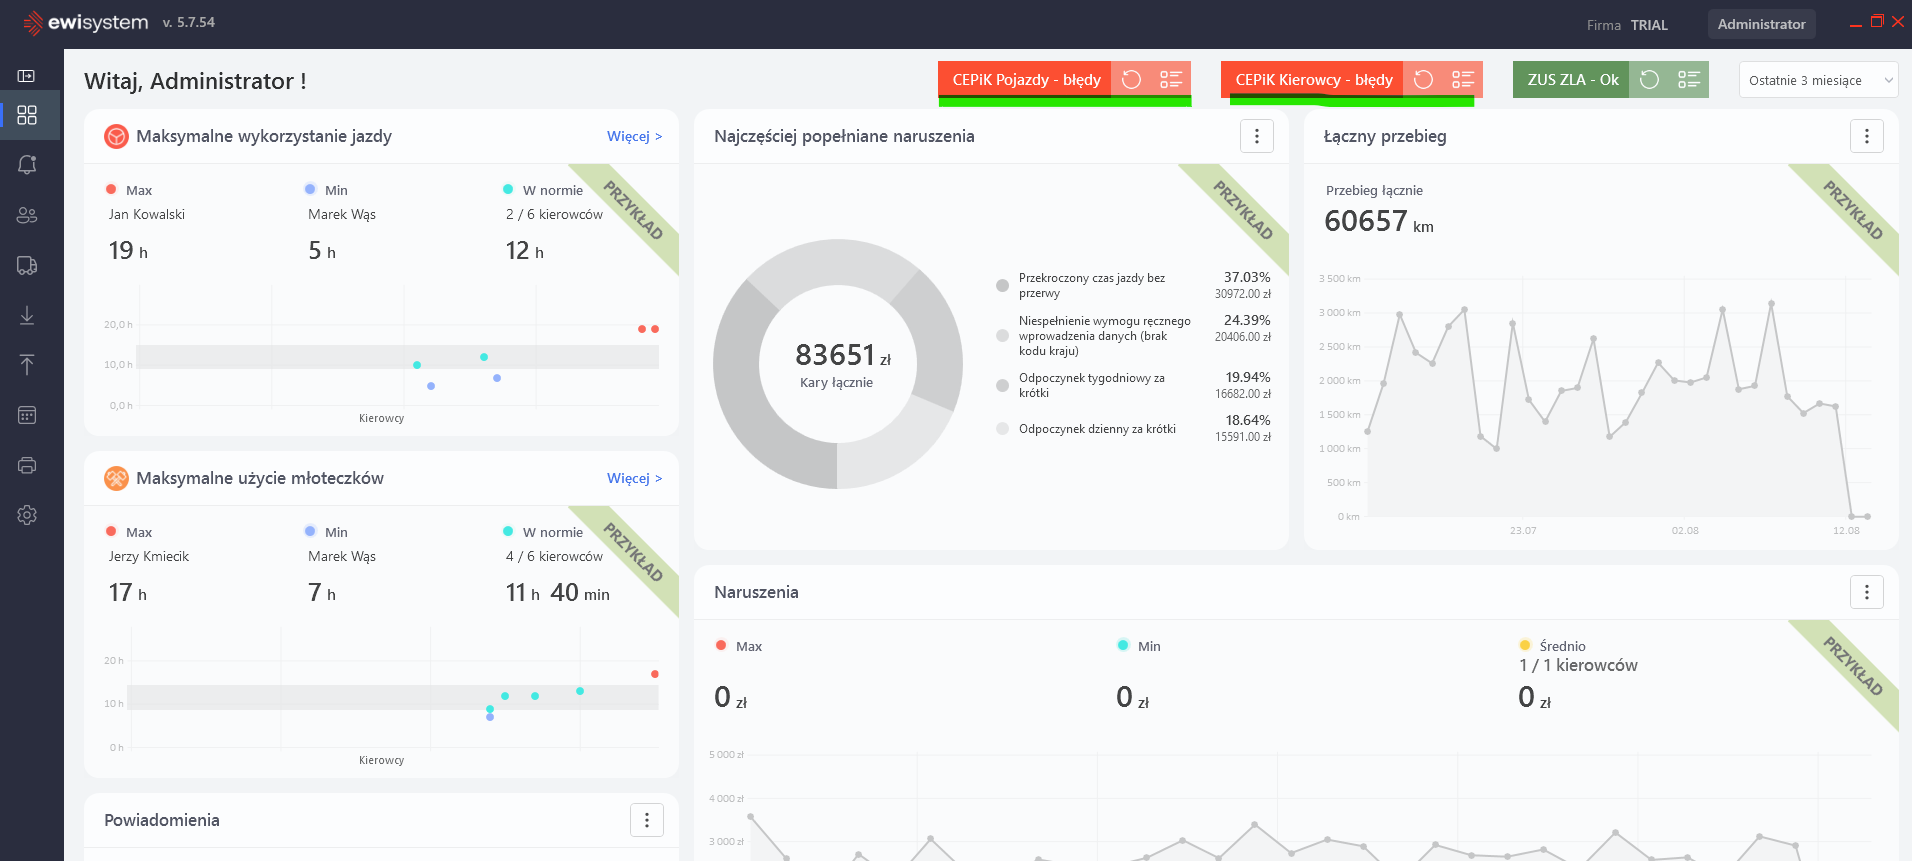Open the drivers (people) section

coord(27,215)
